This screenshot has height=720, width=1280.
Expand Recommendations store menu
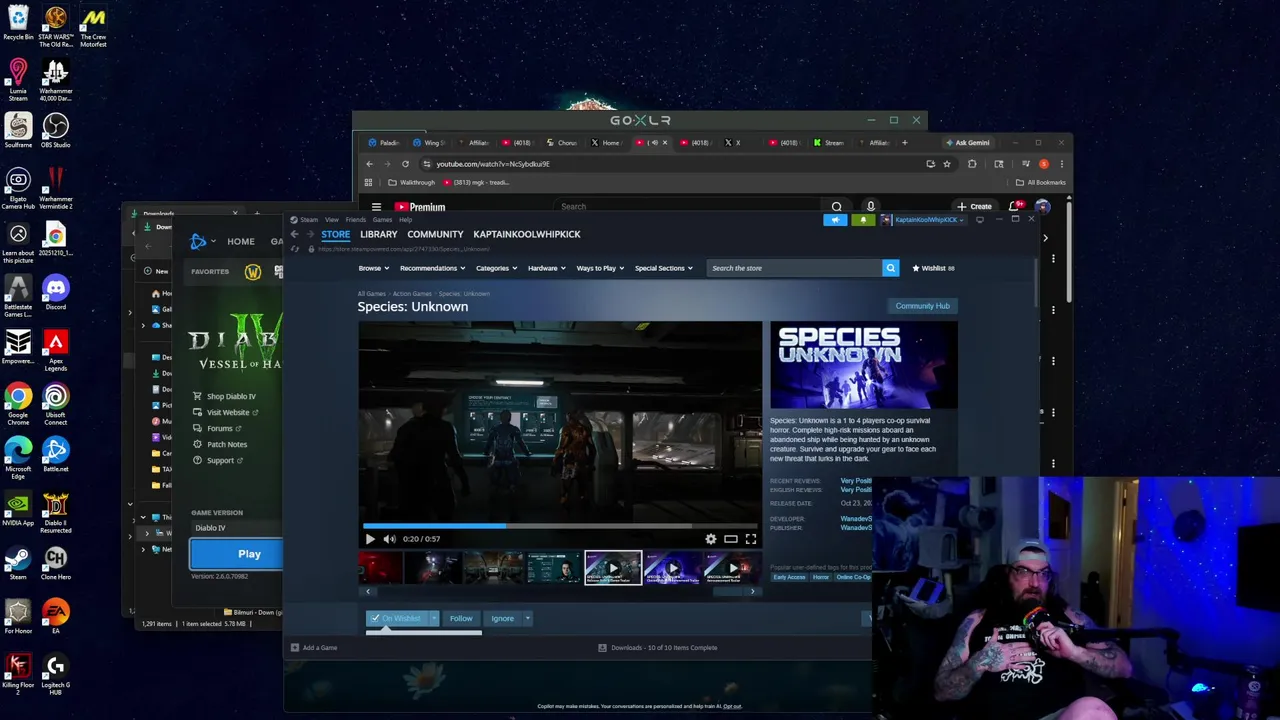point(431,268)
